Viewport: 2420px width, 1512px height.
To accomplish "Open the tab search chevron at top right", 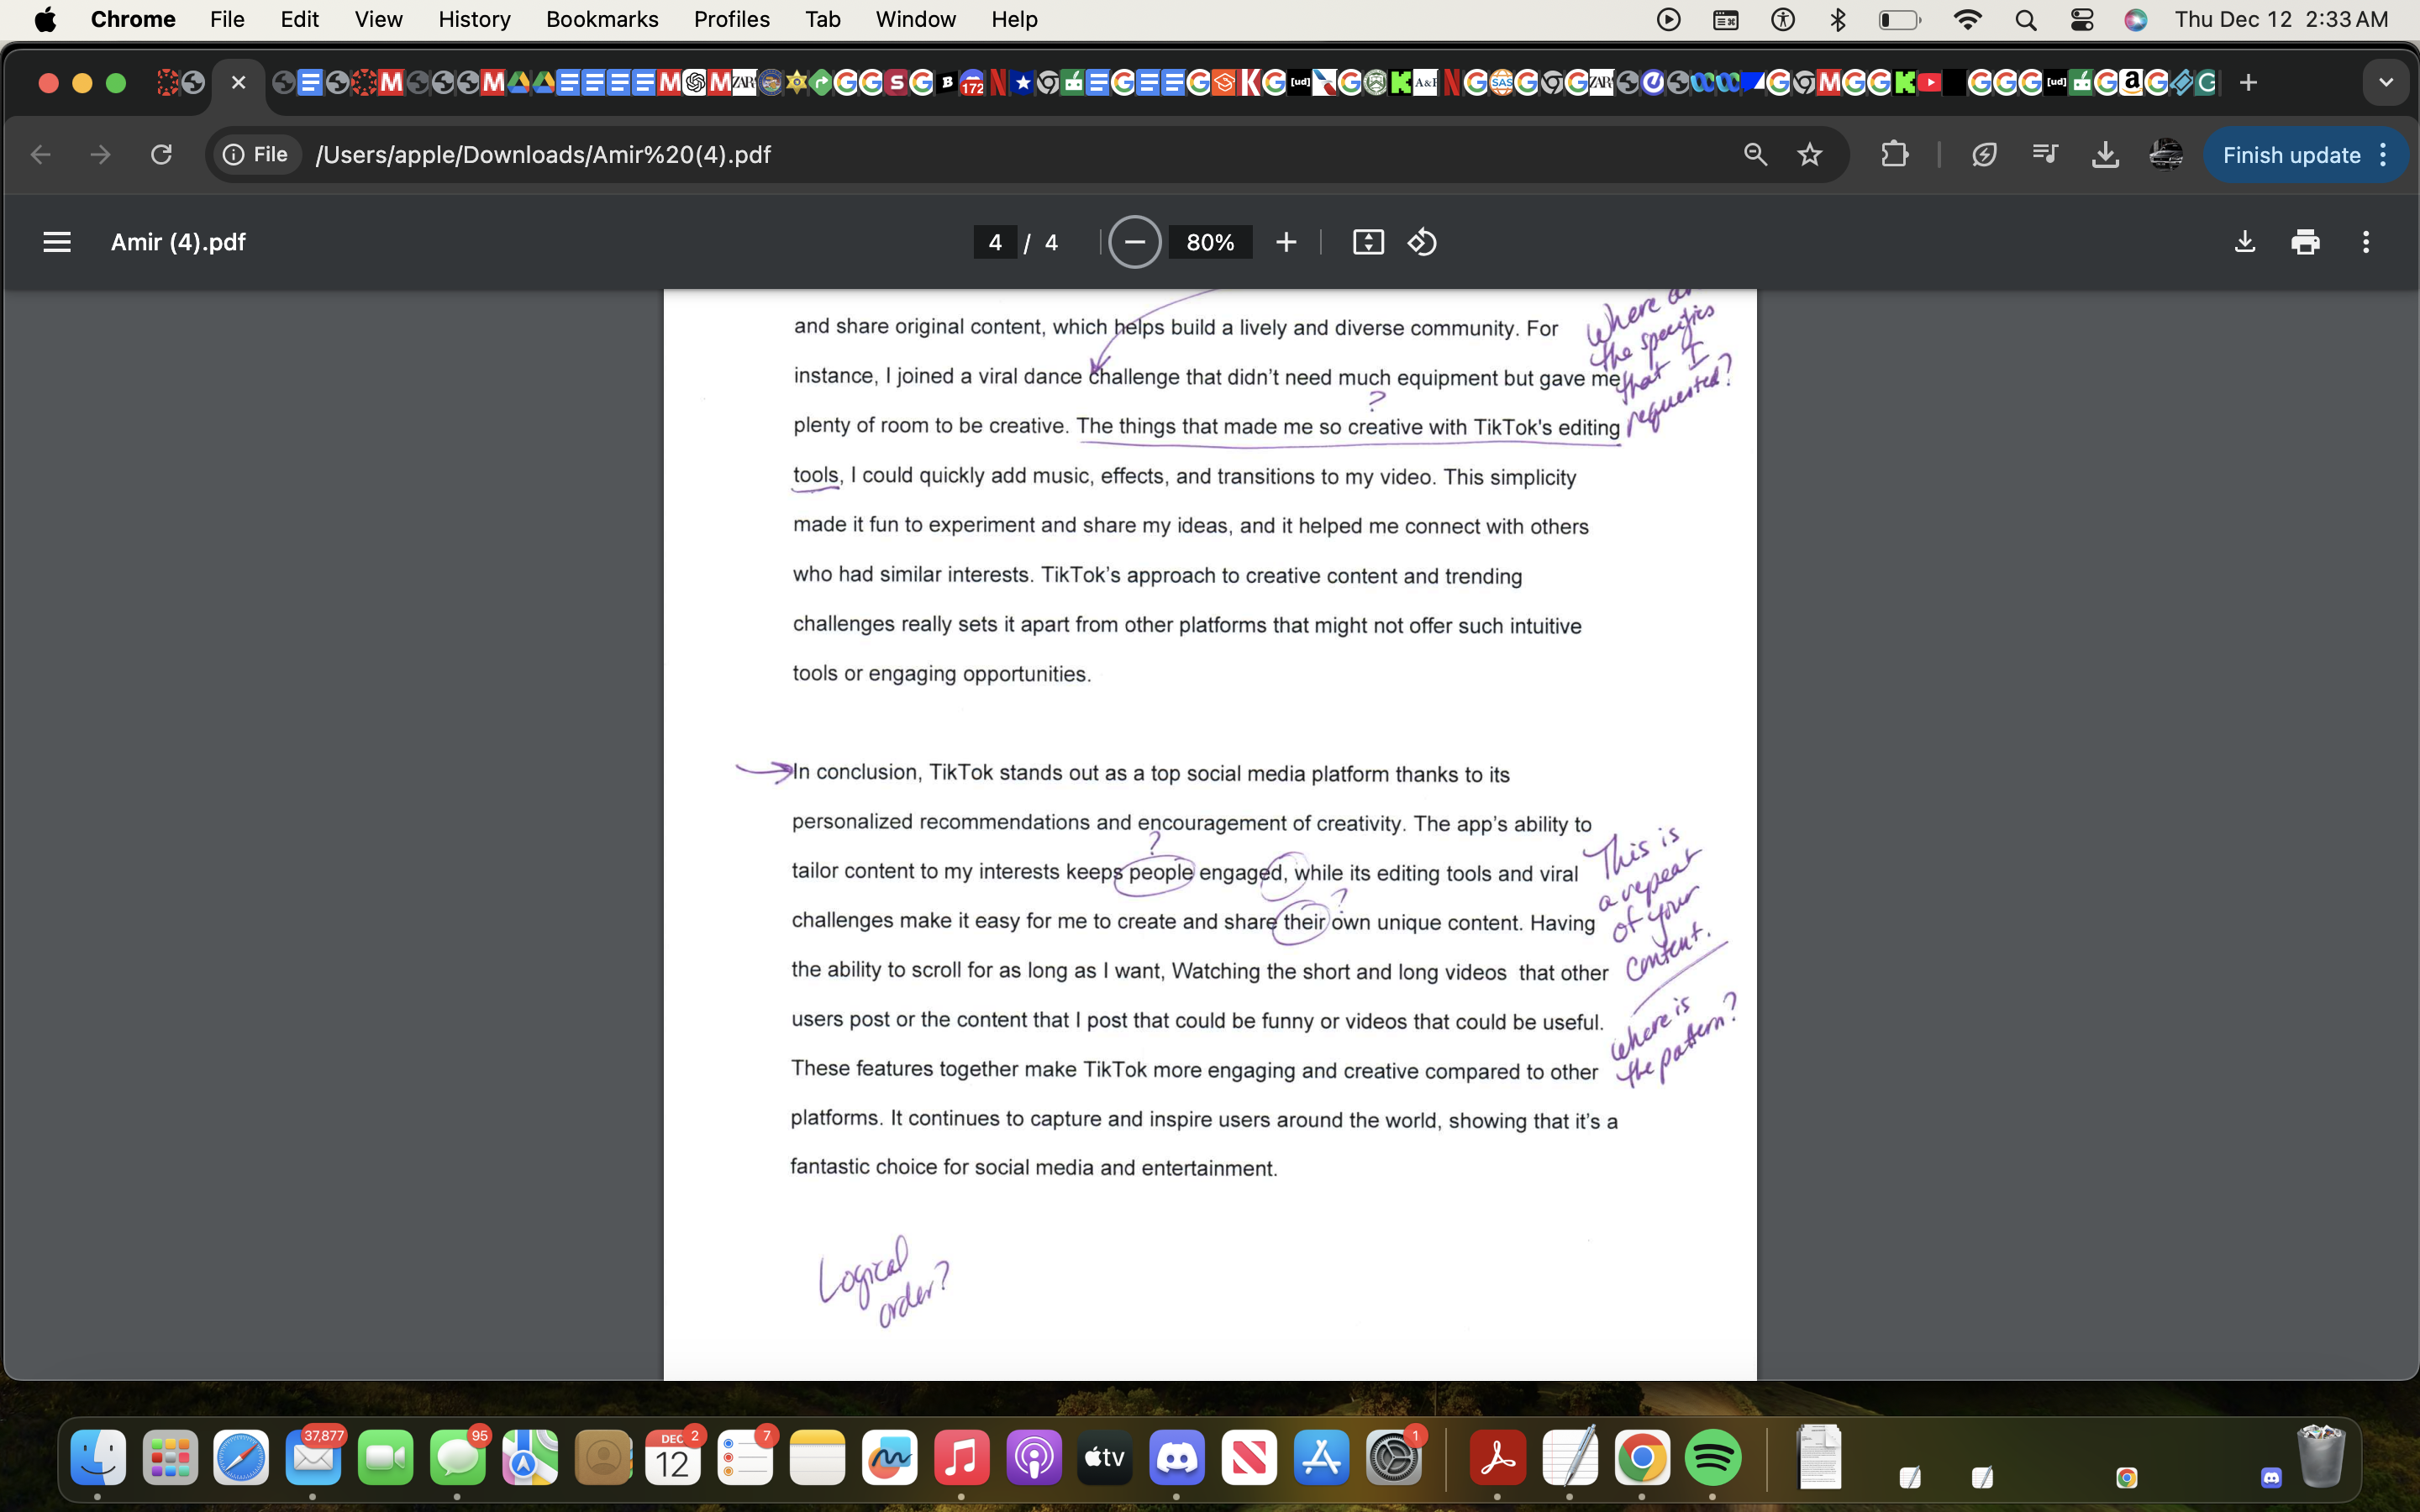I will (x=2386, y=82).
